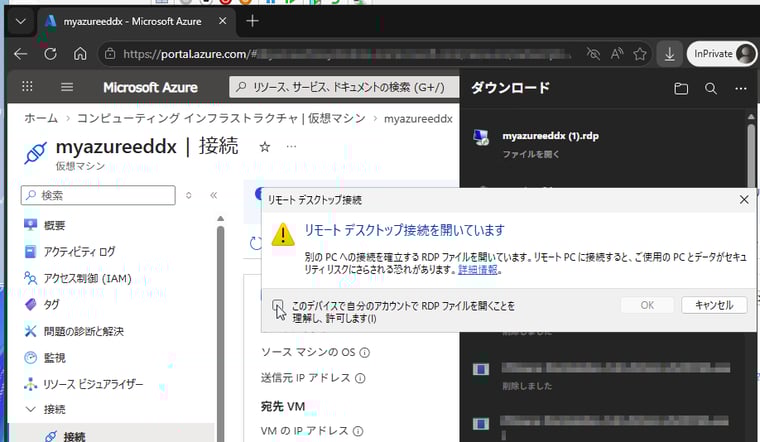Collapse the 接続 sidebar group
The height and width of the screenshot is (442, 760).
30,410
